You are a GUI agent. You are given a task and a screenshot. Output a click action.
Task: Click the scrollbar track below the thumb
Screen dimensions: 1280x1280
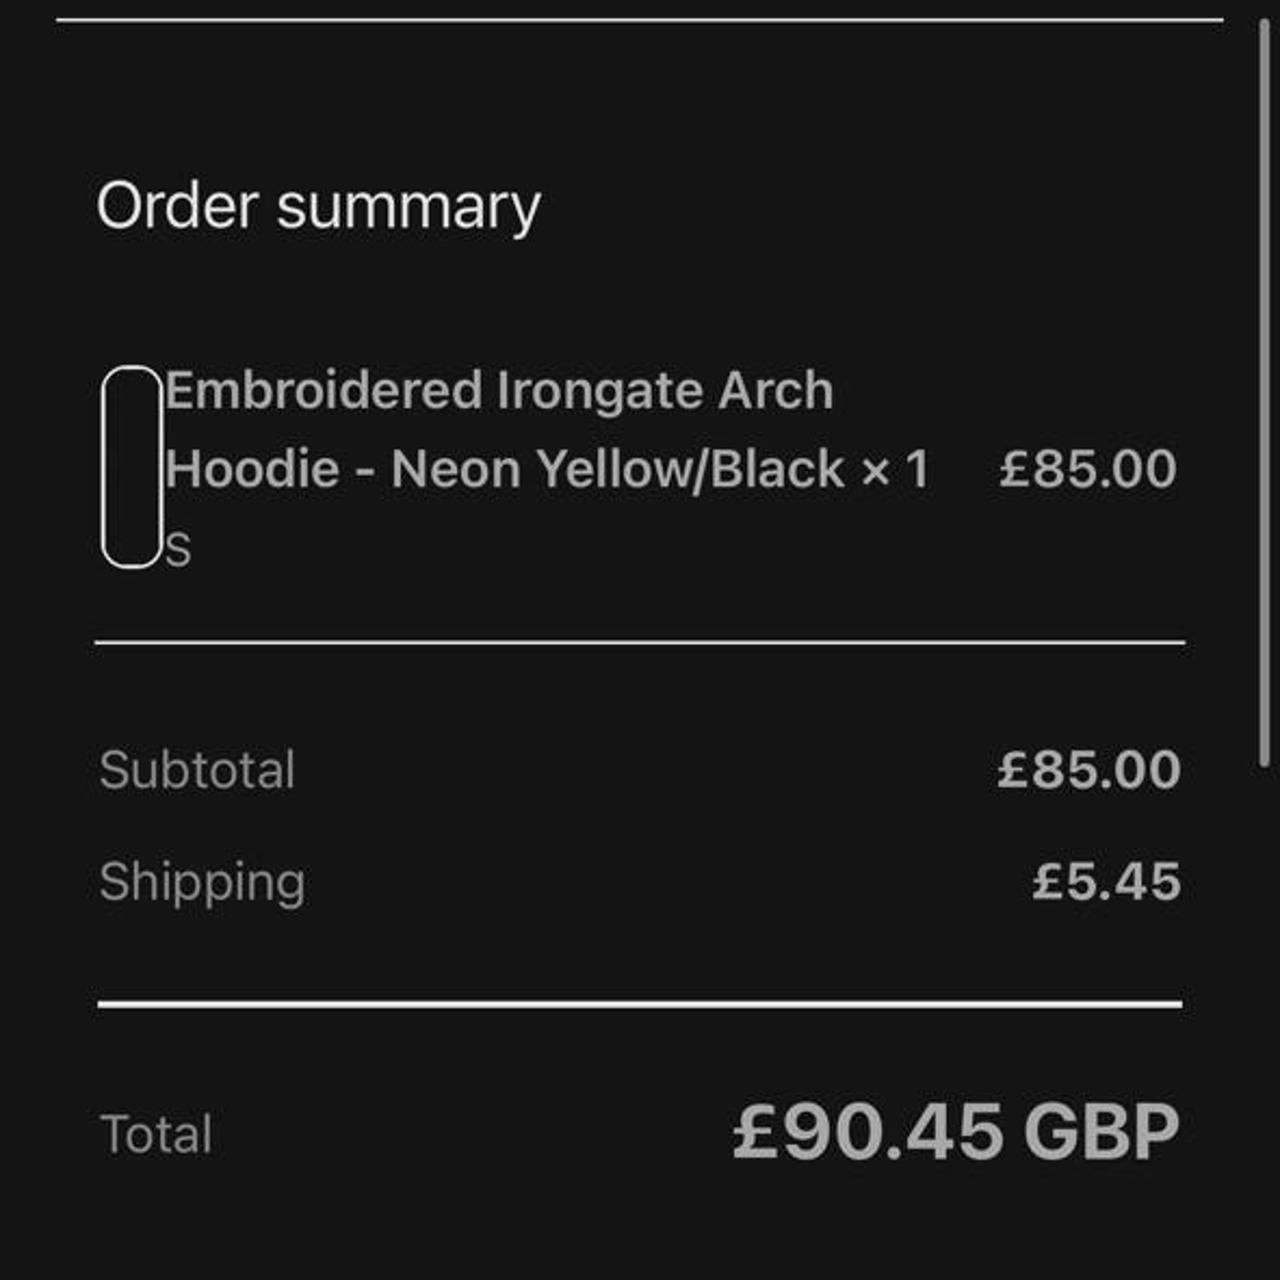(1264, 1000)
